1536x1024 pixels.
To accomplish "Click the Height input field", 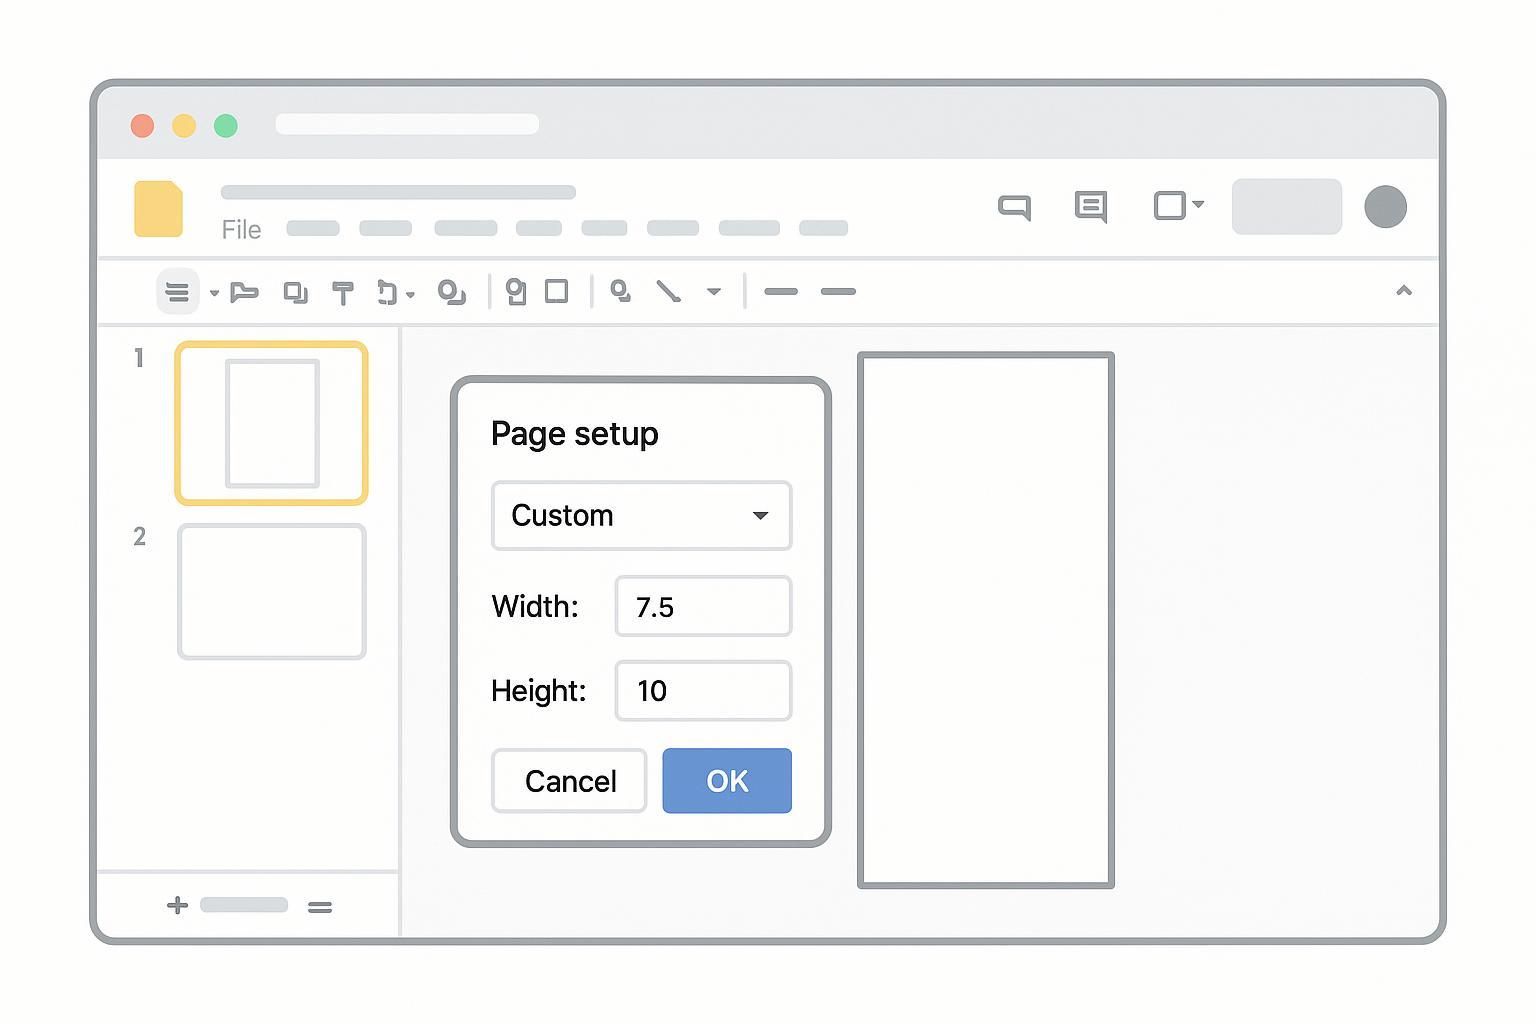I will point(703,691).
